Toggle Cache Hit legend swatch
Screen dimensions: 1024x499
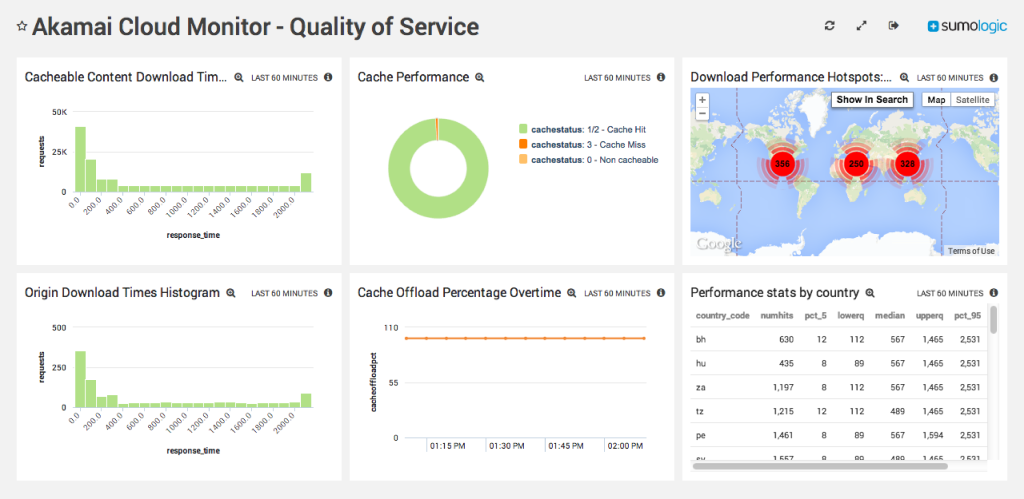522,129
